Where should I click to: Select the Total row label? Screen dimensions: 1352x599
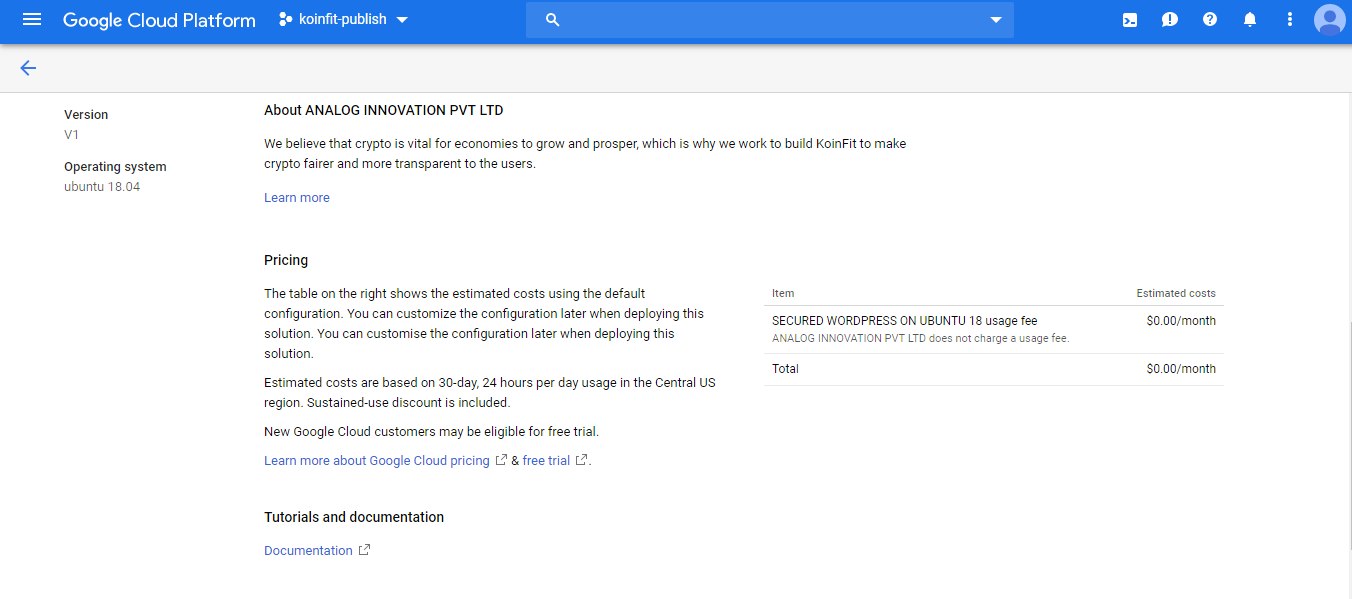785,369
